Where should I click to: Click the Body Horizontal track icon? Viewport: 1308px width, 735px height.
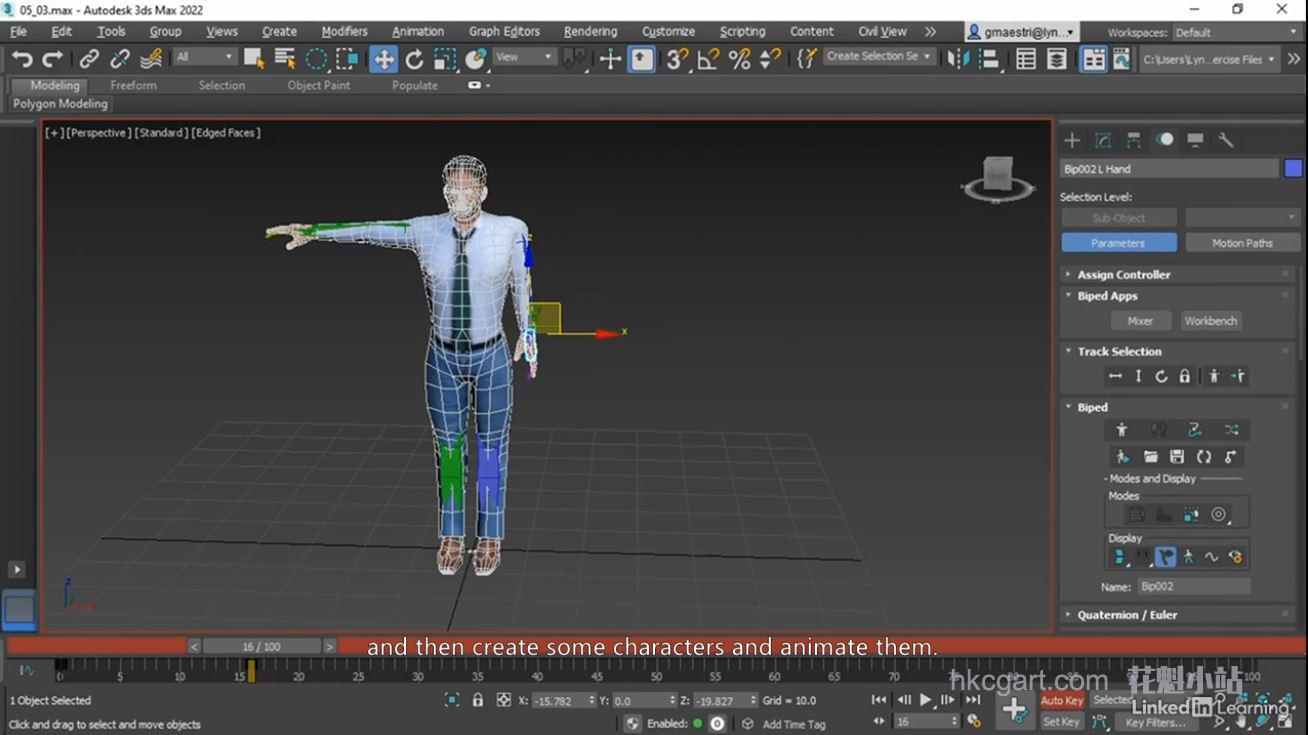(1115, 376)
